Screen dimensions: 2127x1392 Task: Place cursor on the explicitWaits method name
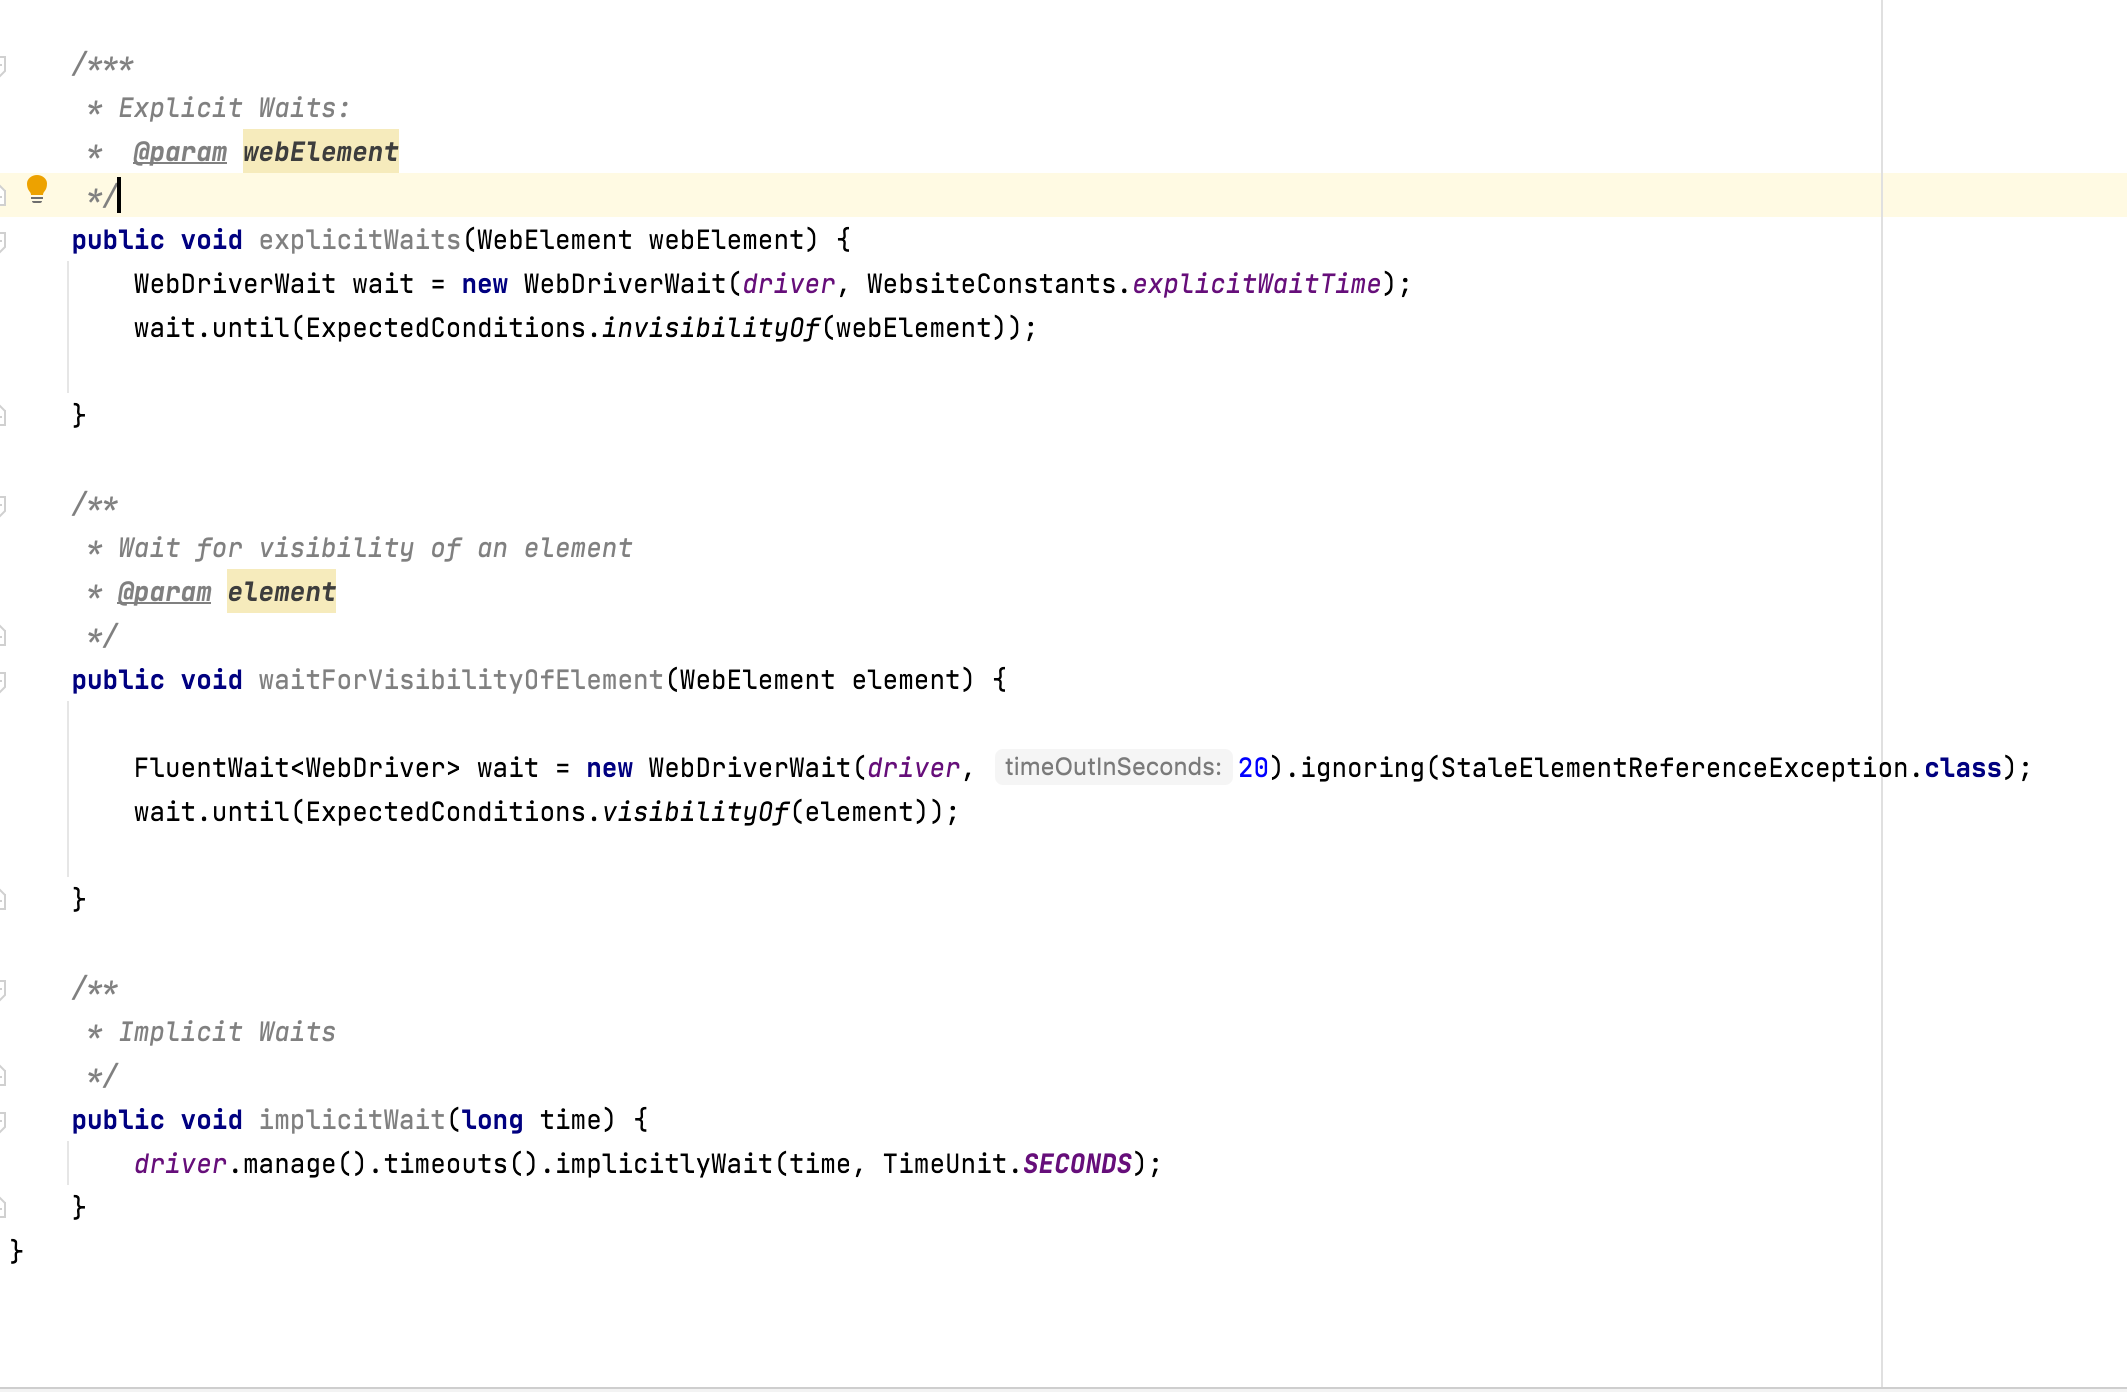pyautogui.click(x=358, y=240)
